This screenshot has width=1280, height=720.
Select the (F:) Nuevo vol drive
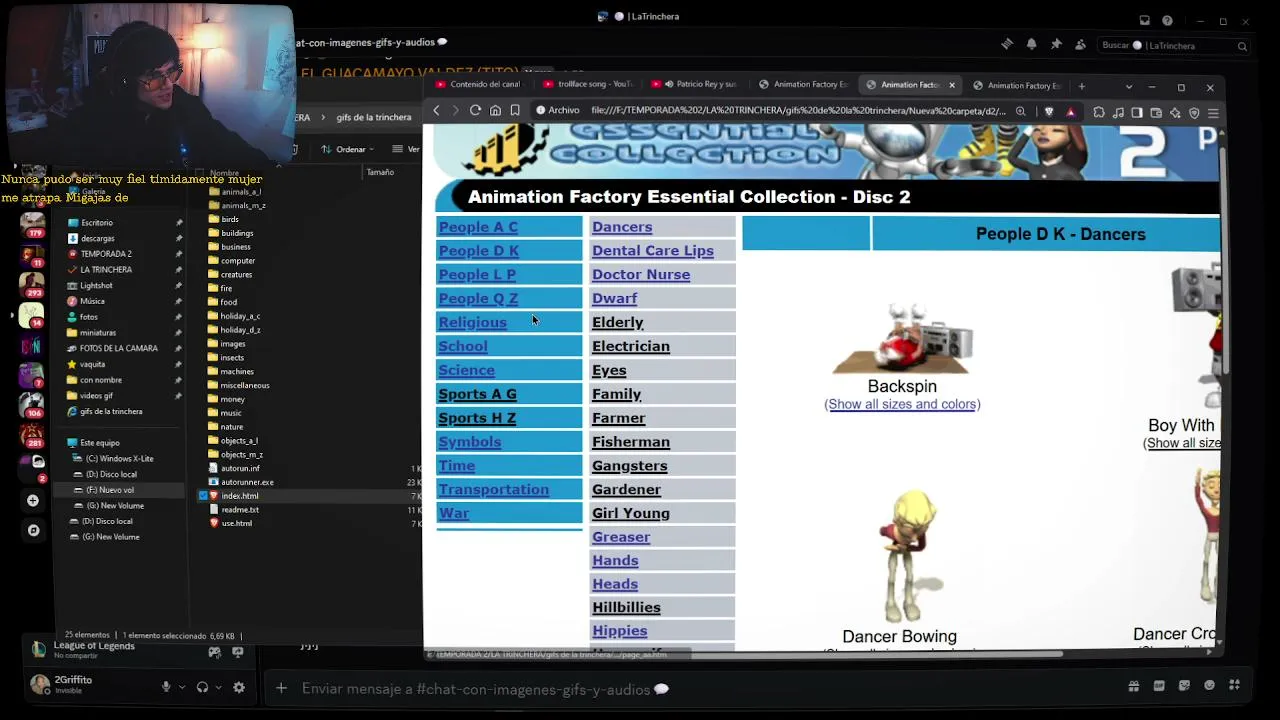point(109,490)
